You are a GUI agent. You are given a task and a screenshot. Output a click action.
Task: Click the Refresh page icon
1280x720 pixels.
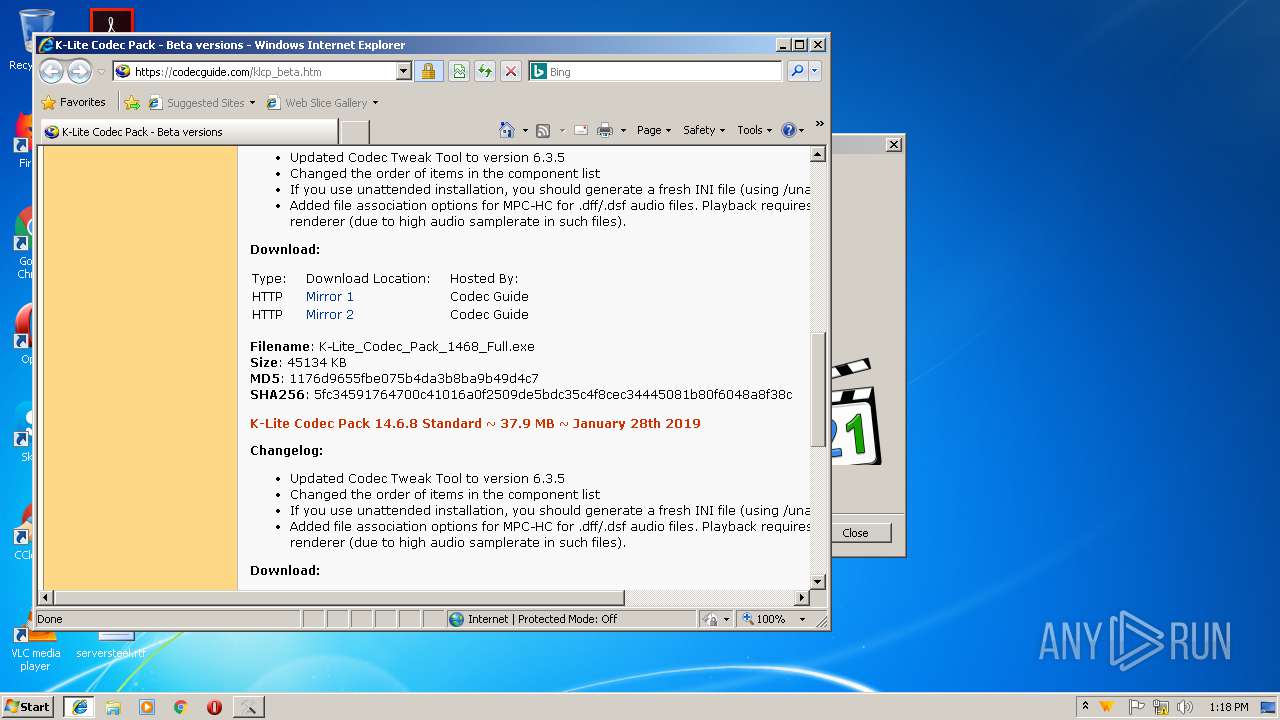pos(485,71)
